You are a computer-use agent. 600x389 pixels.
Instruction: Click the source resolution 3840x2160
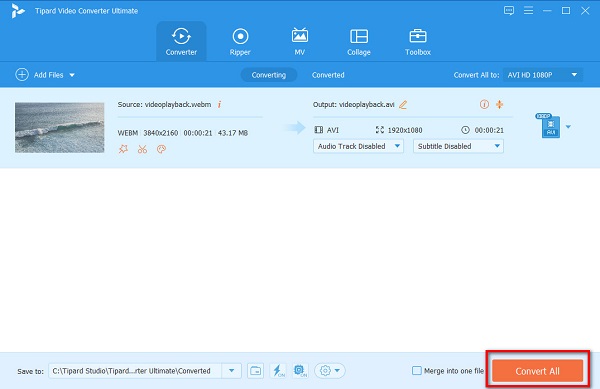pos(161,133)
